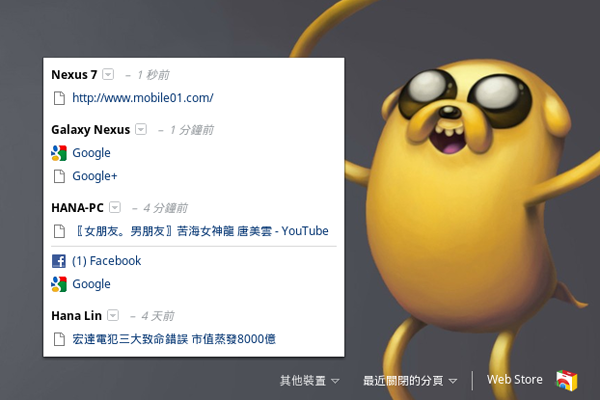
Task: Click the page icon beside mobile01.com link
Action: 59,98
